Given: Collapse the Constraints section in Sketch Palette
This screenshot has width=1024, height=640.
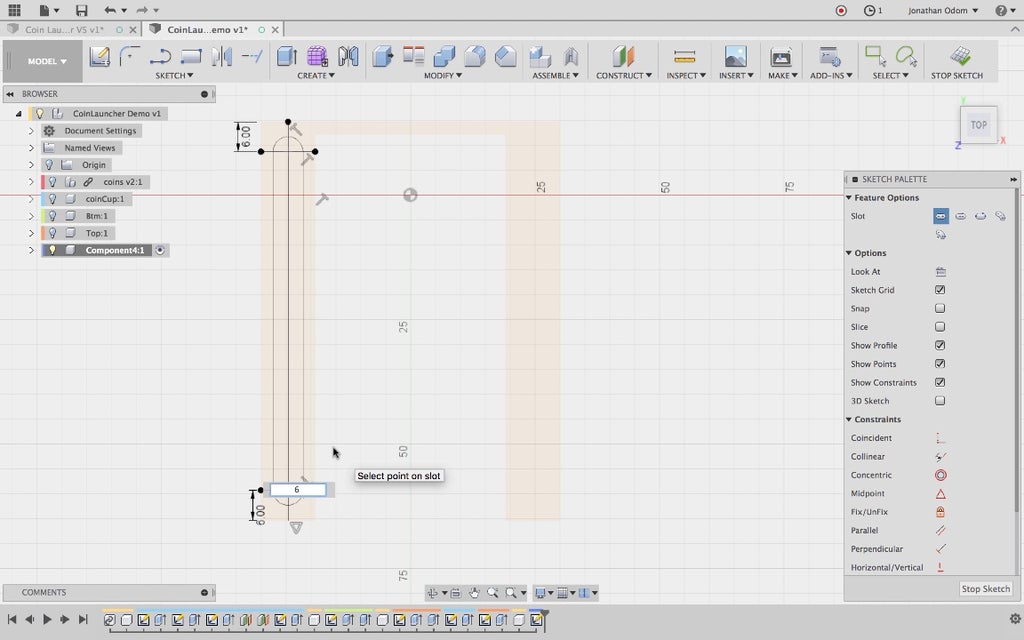Looking at the screenshot, I should (849, 420).
